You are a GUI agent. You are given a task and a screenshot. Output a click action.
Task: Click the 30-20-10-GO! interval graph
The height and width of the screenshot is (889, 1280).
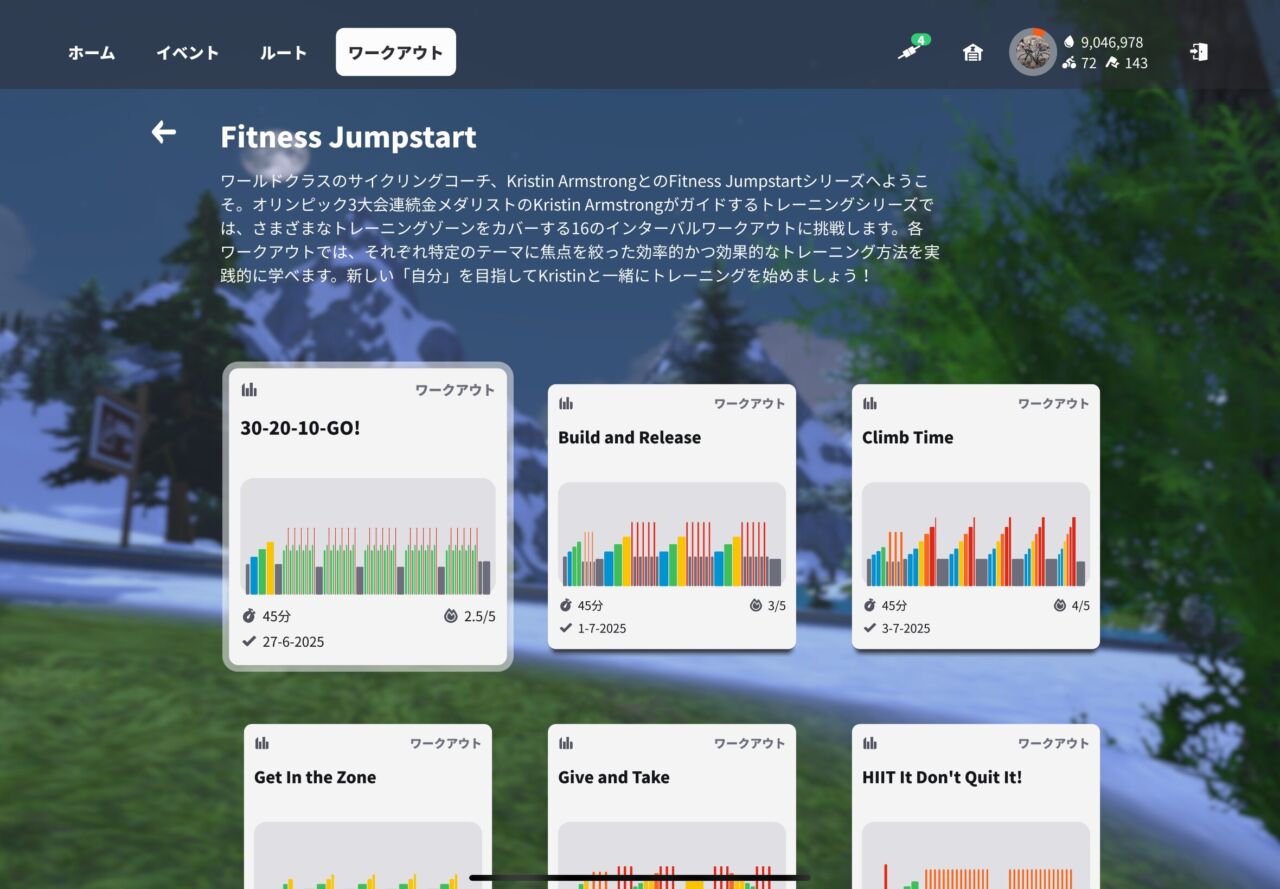pos(368,538)
